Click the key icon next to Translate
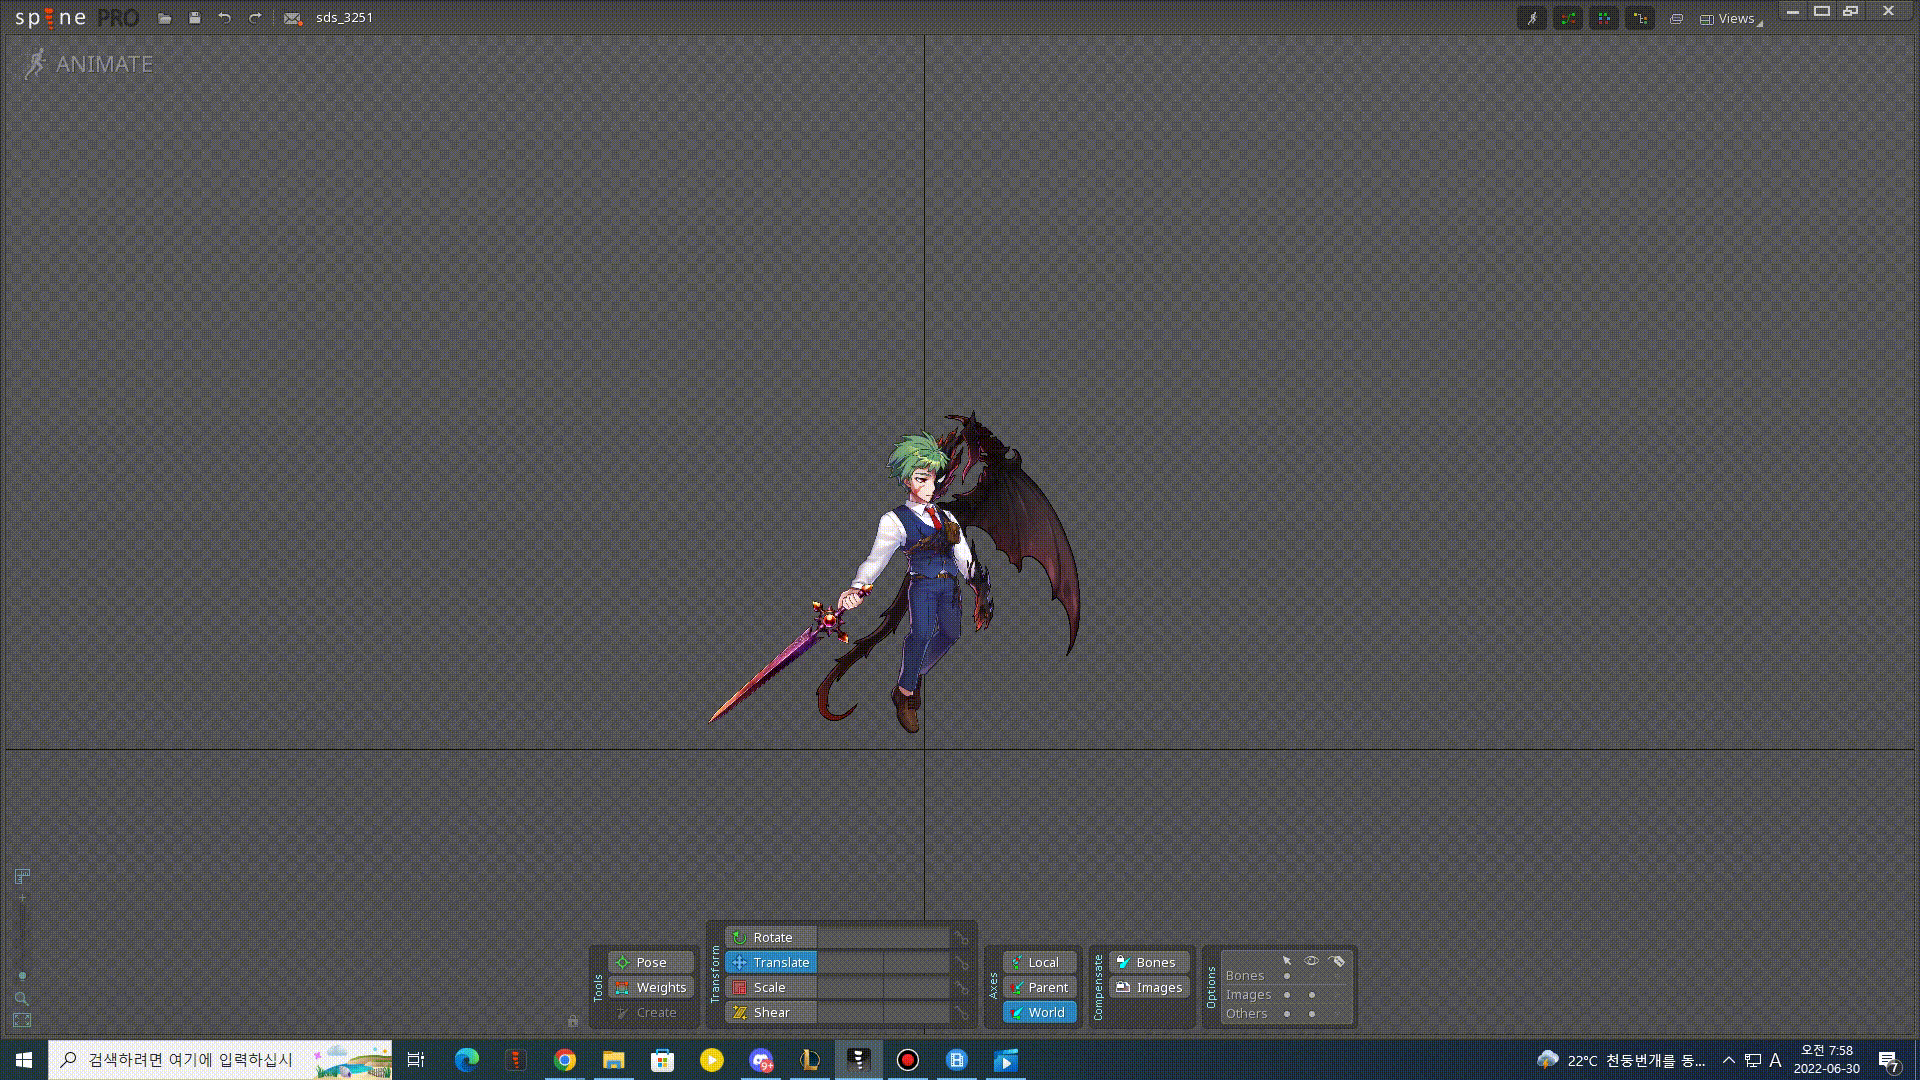 pos(961,962)
